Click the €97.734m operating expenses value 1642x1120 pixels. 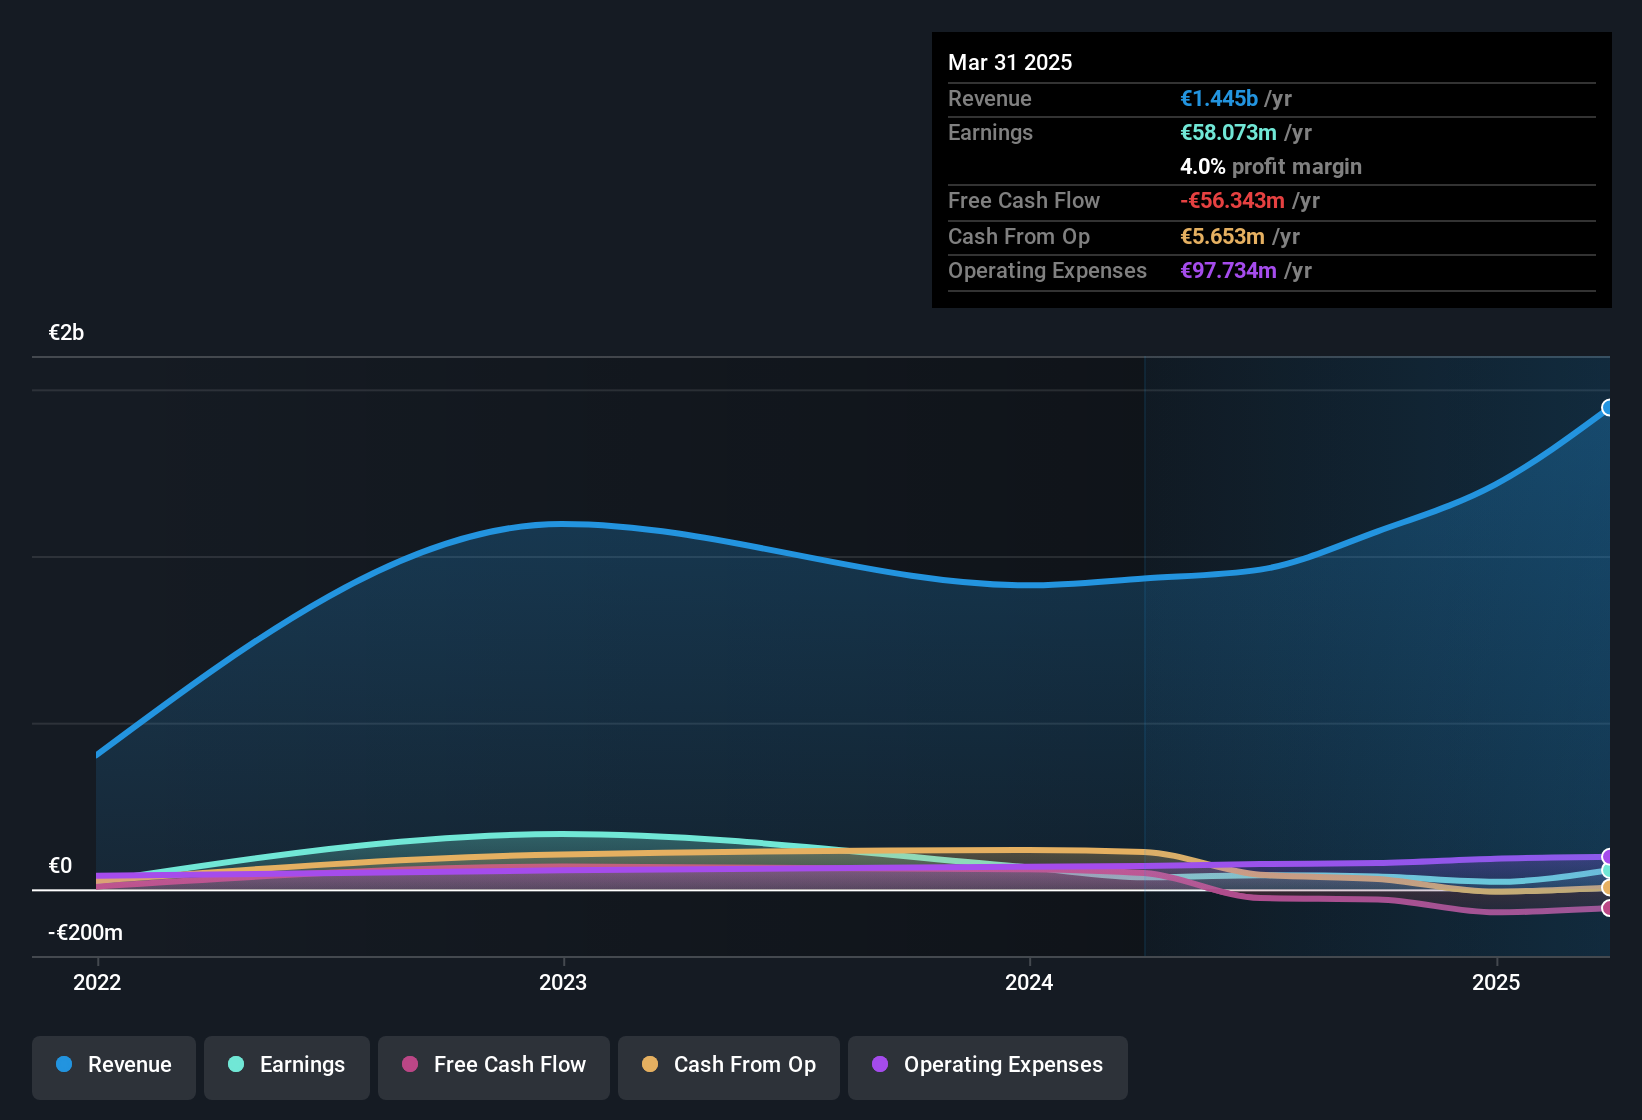coord(1228,271)
